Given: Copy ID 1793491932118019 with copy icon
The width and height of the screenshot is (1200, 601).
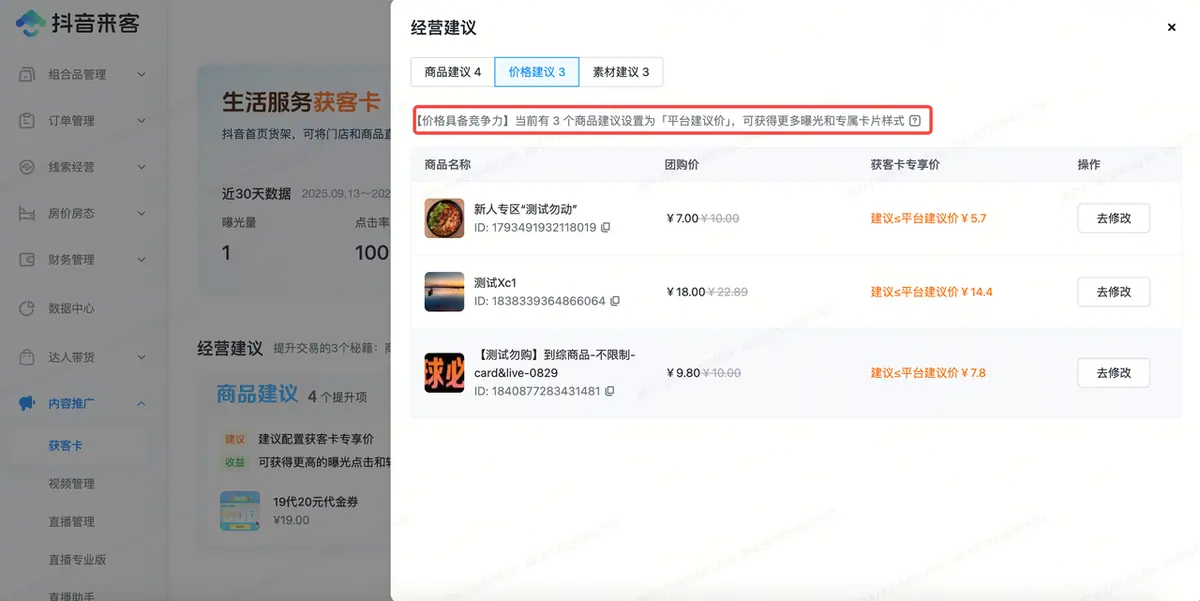Looking at the screenshot, I should 605,227.
